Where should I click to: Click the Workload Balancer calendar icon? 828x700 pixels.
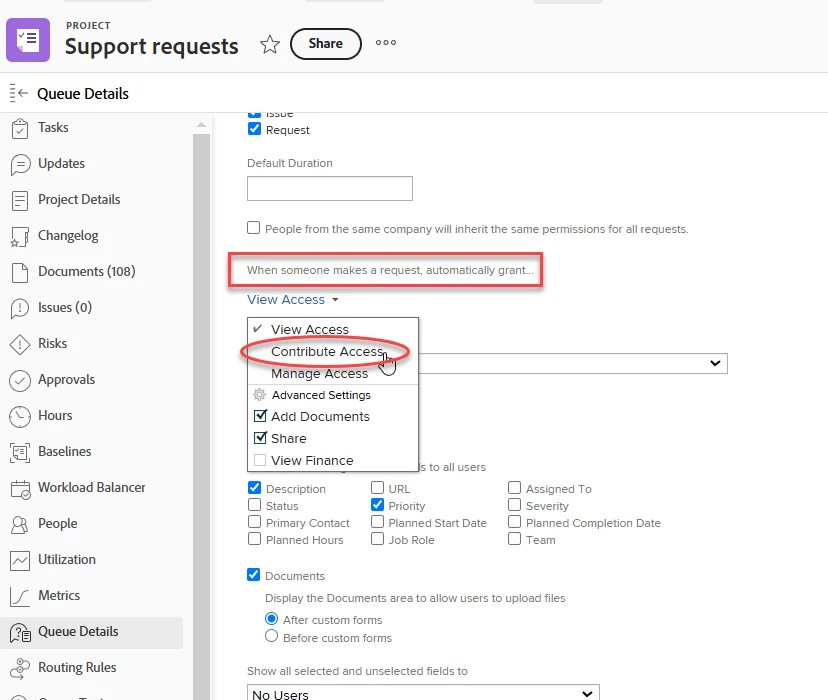pos(20,489)
